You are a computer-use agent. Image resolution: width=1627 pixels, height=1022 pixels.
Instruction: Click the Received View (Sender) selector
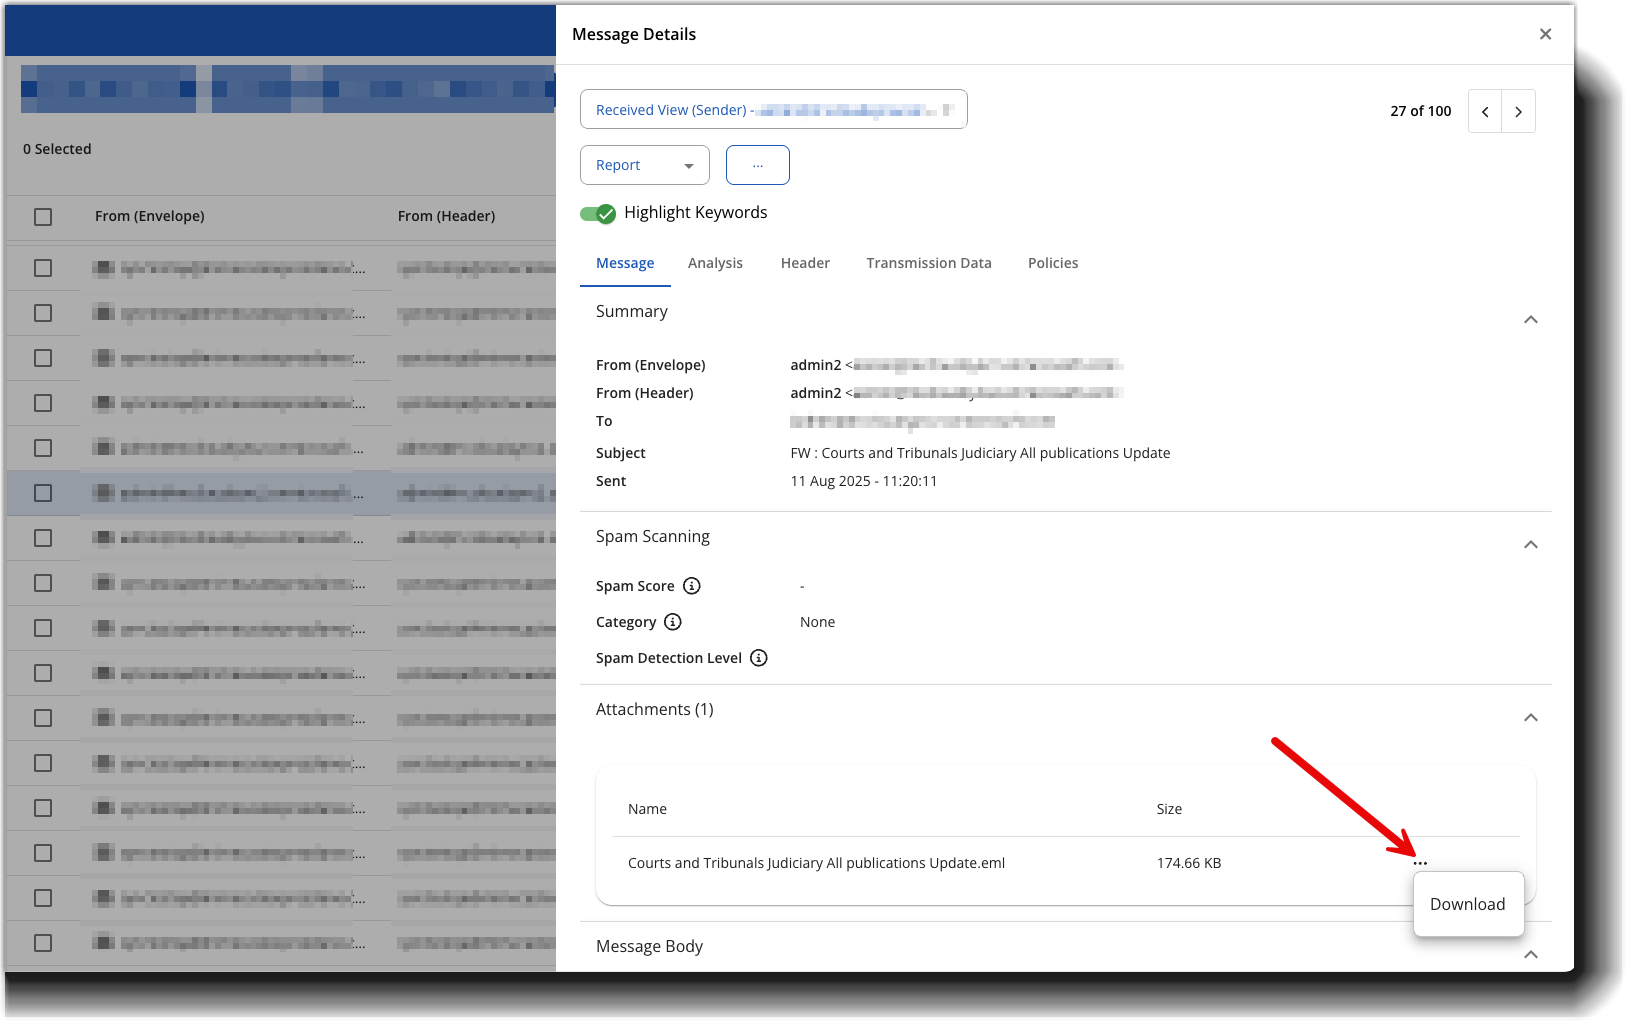tap(773, 110)
